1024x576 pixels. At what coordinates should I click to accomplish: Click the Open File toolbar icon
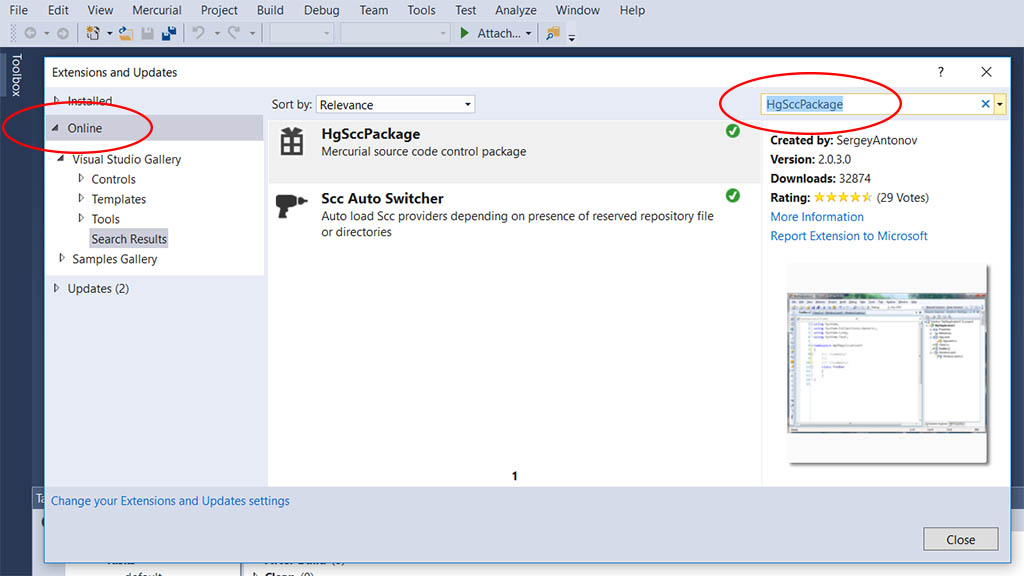tap(125, 33)
